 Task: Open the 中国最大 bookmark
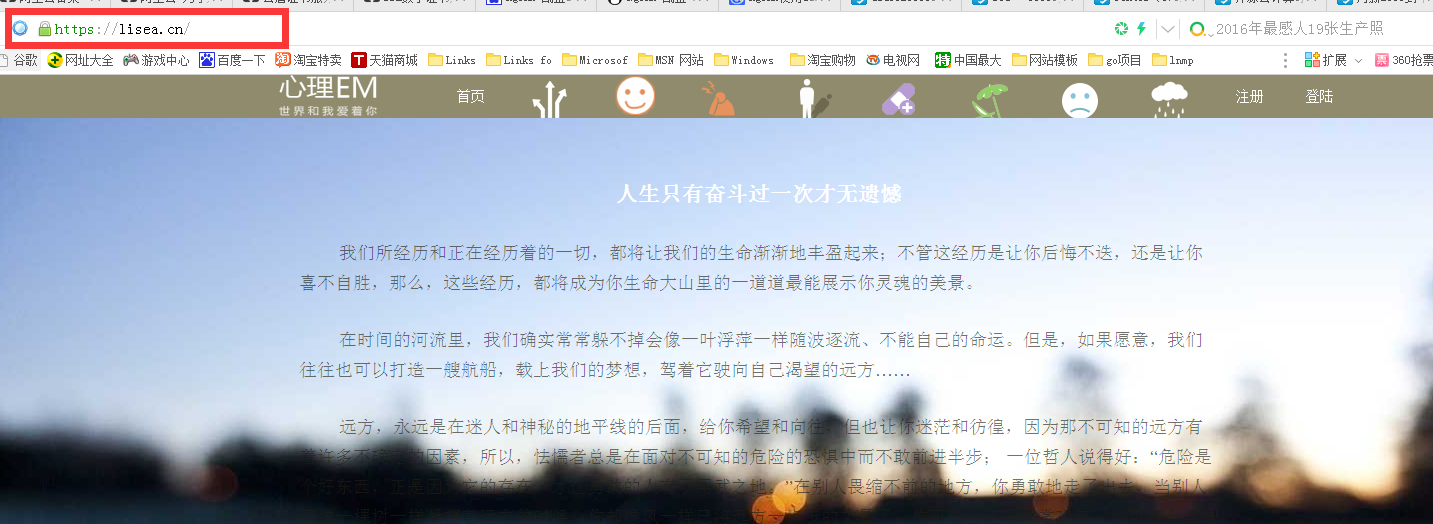[x=968, y=60]
